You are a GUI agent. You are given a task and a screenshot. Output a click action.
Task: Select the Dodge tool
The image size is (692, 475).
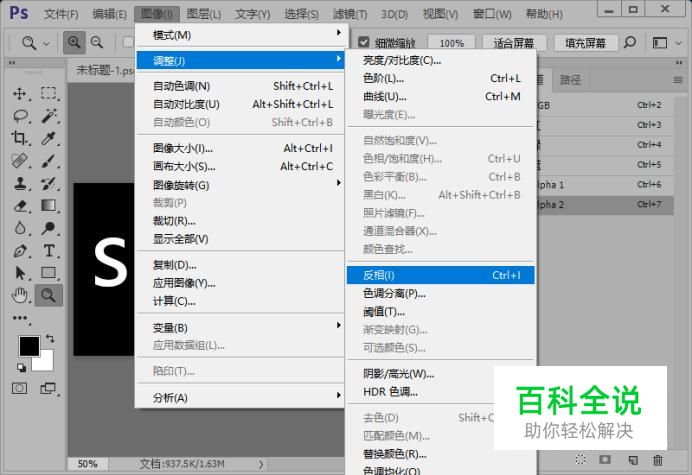point(49,228)
